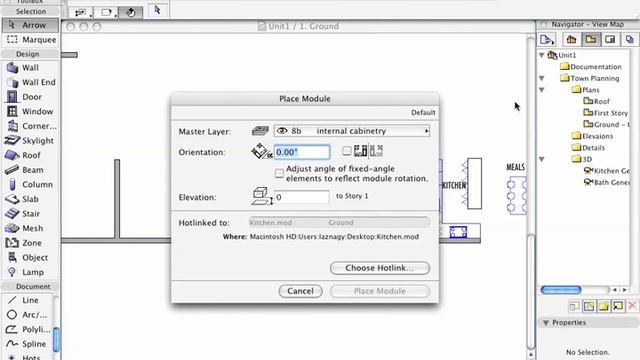Viewport: 640px width, 360px height.
Task: Click the Default button in dialog
Action: [x=423, y=113]
